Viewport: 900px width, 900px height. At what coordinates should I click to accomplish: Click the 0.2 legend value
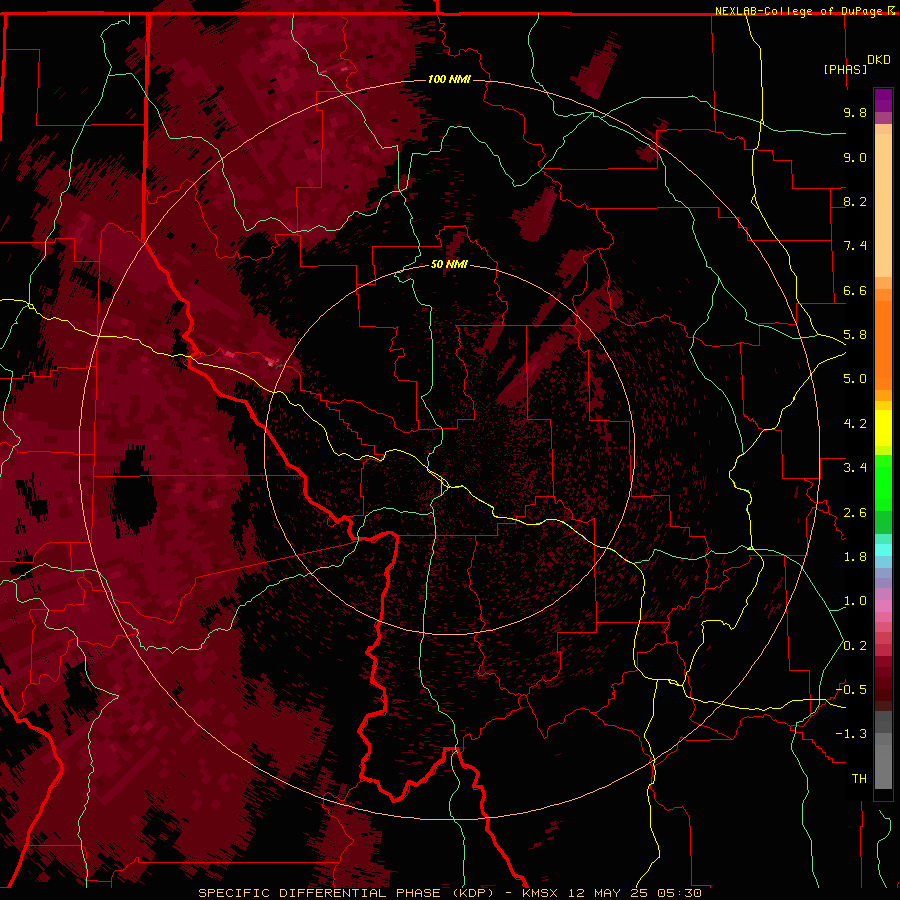855,646
